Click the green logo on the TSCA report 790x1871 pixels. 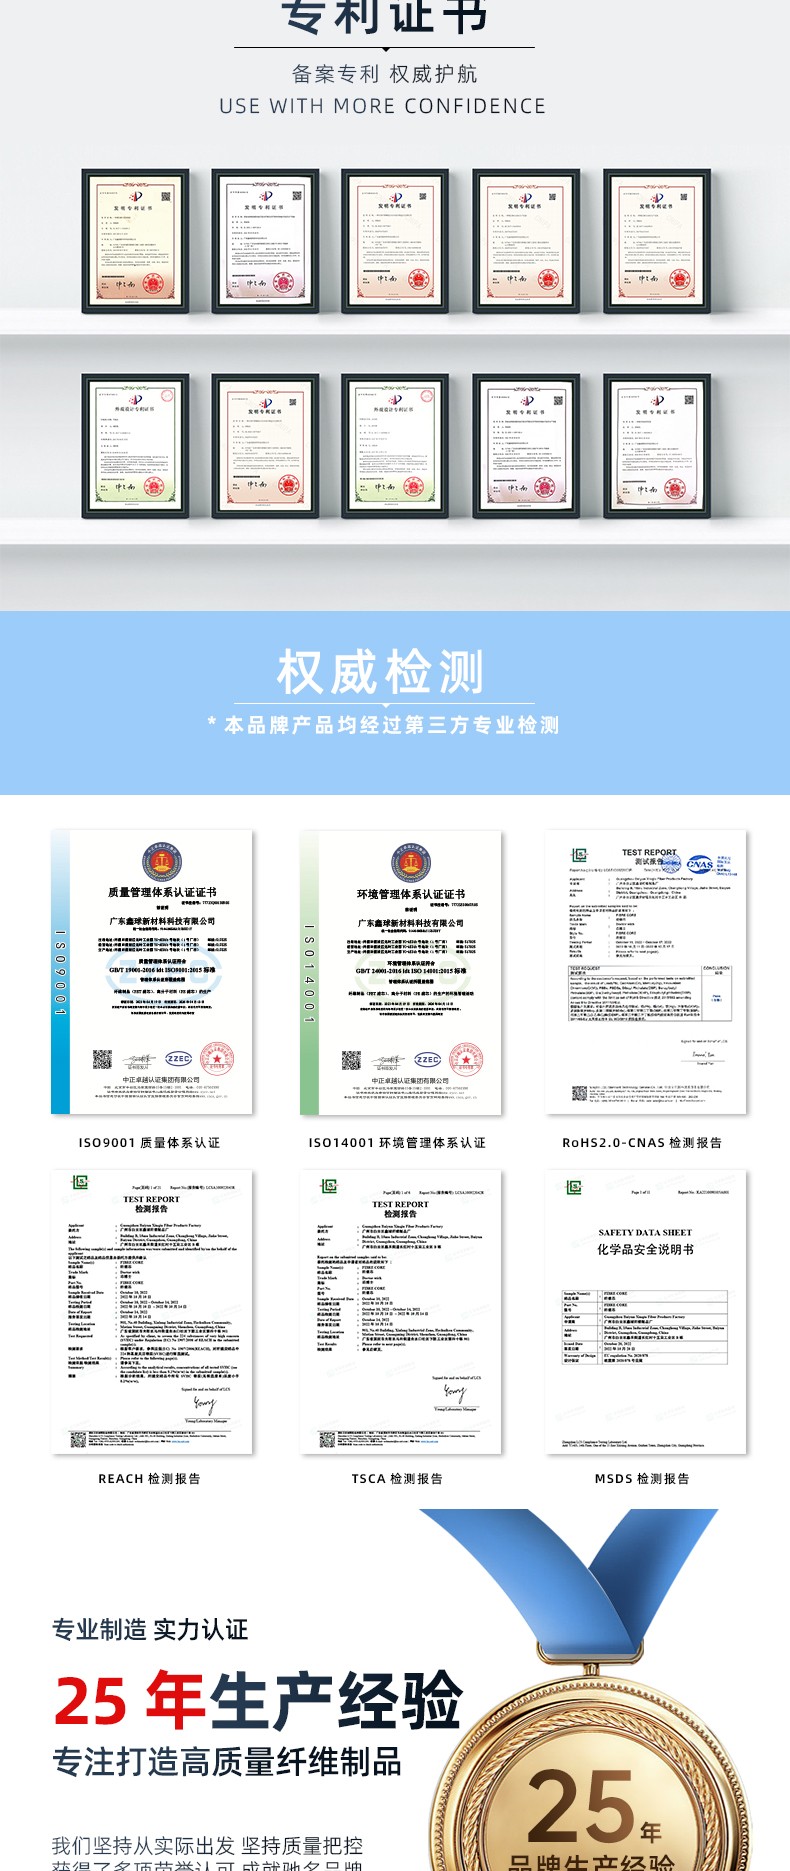[329, 1185]
